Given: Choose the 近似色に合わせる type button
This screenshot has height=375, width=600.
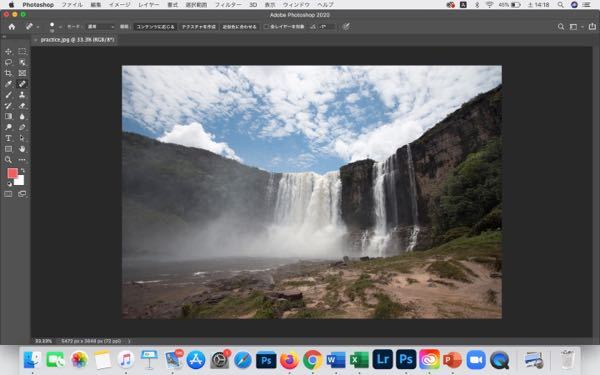Looking at the screenshot, I should [240, 27].
